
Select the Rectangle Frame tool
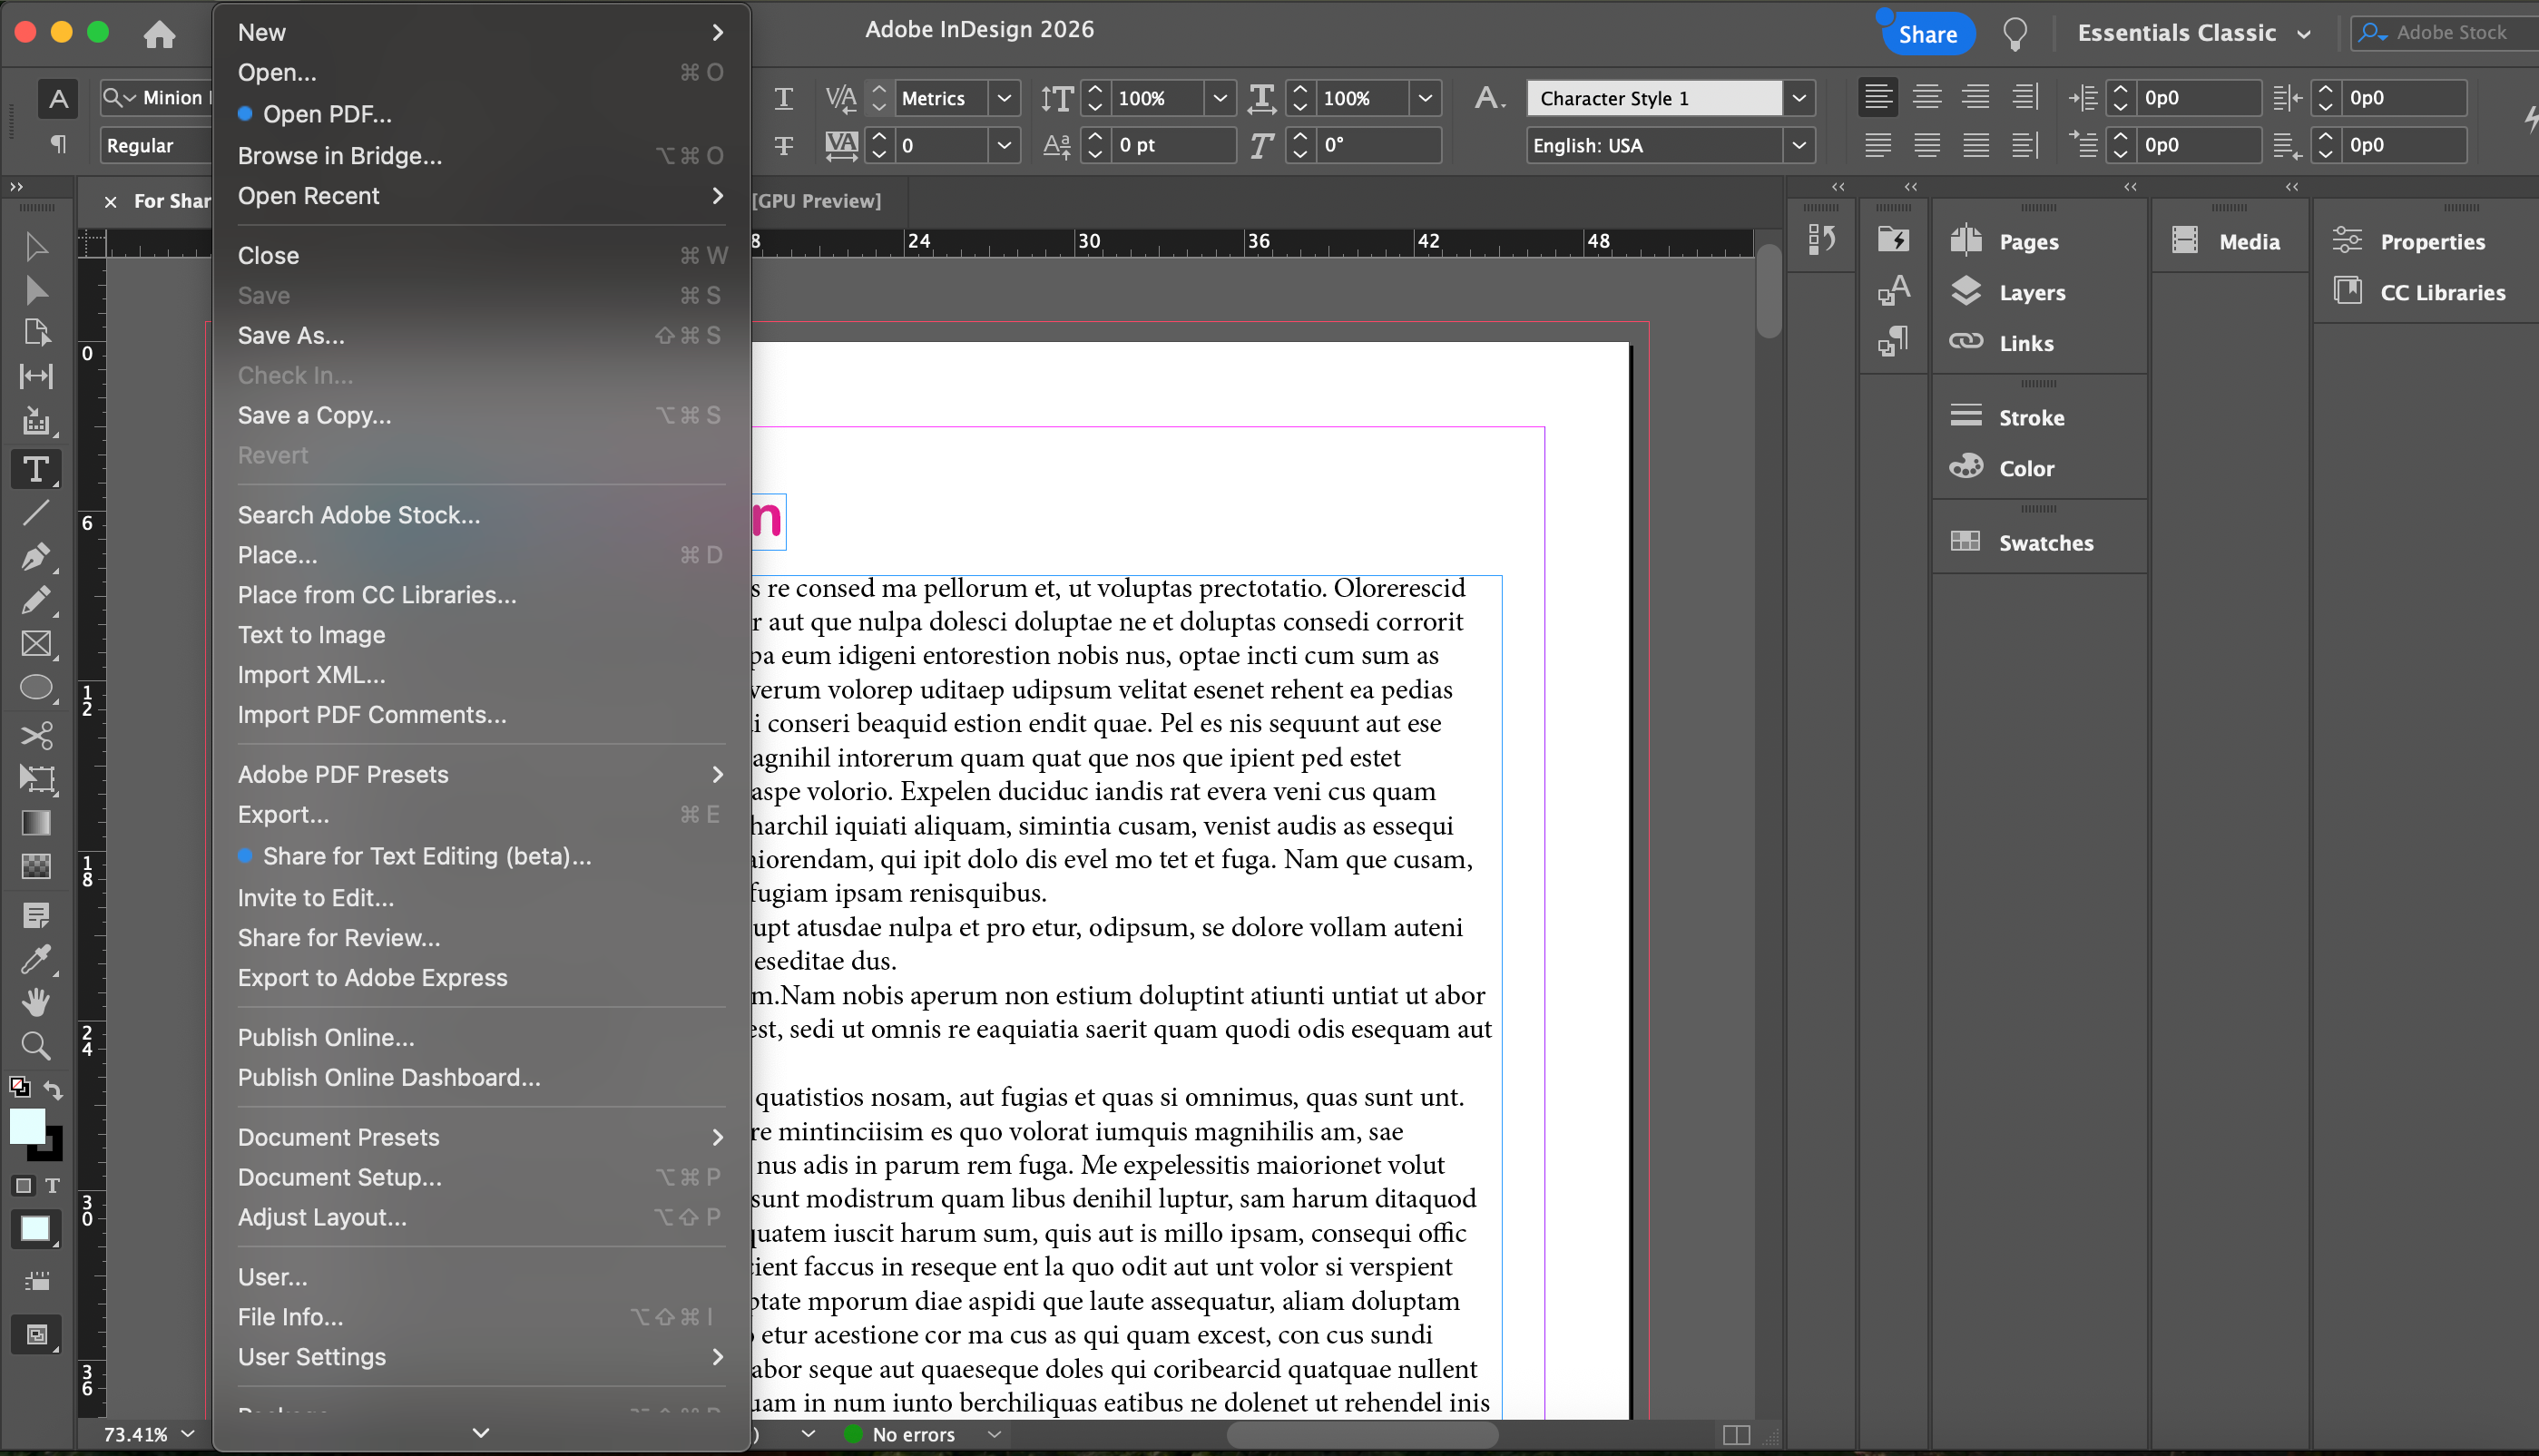point(36,644)
